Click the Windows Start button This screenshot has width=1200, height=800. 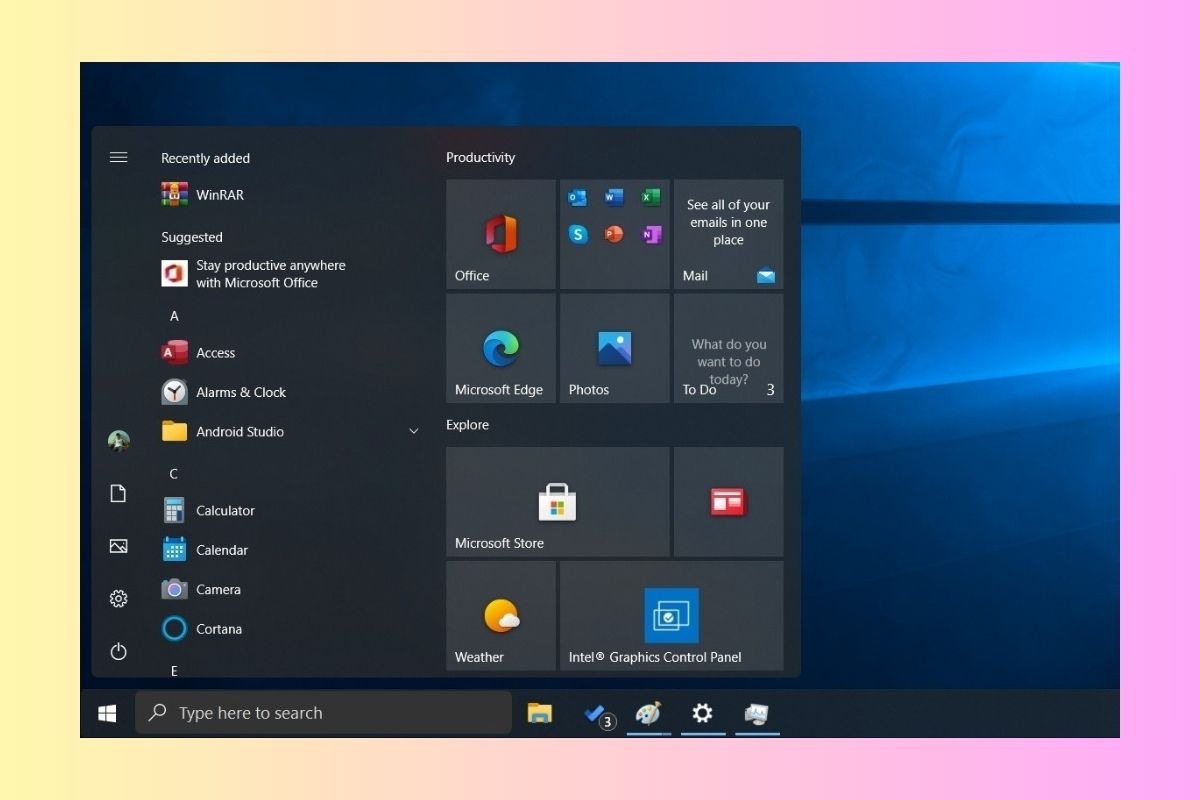click(107, 713)
